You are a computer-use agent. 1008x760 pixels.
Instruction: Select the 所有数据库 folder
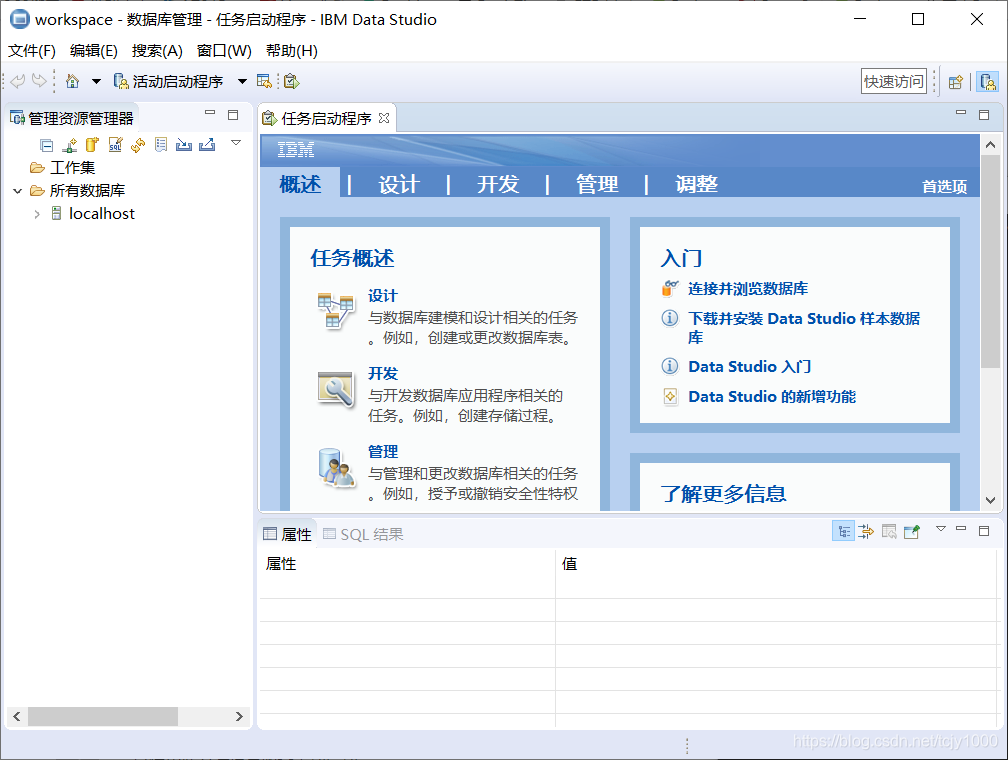(87, 191)
